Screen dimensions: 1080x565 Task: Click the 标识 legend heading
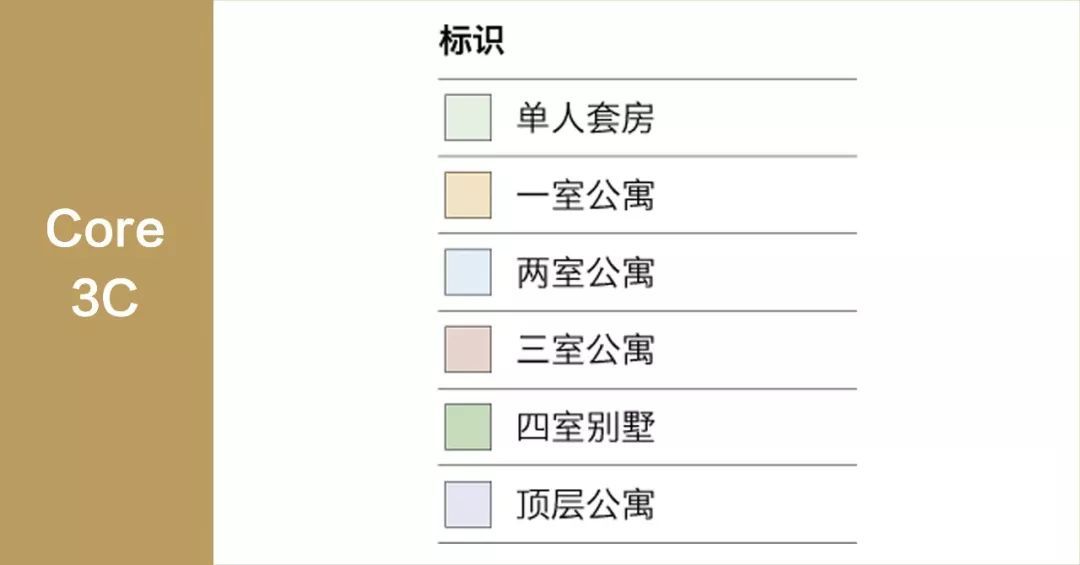pos(471,41)
